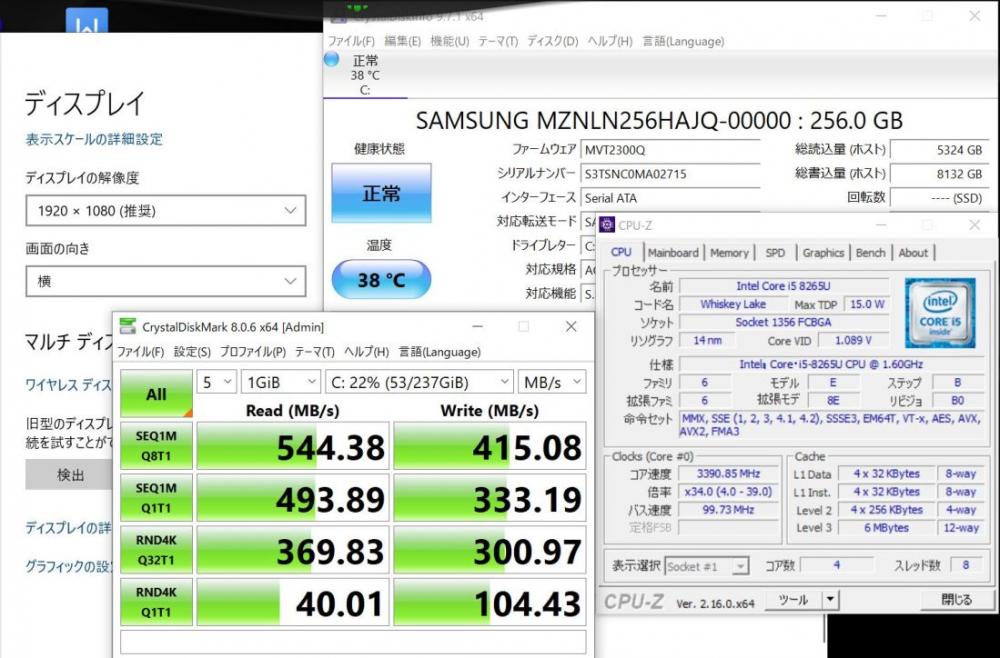Select the CPU tab in CPU-Z
1000x658 pixels.
(x=621, y=252)
